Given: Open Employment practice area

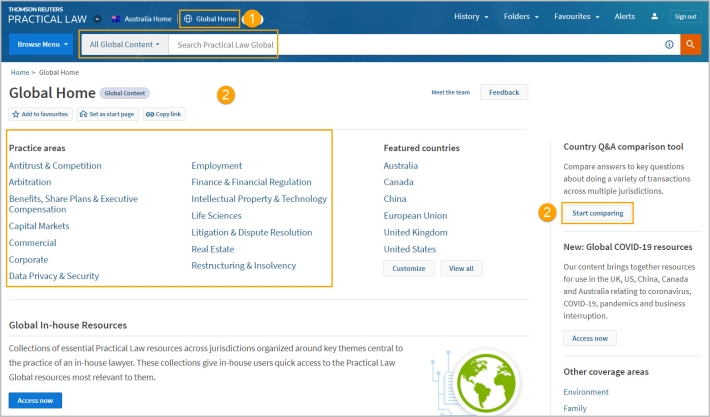Looking at the screenshot, I should 216,166.
